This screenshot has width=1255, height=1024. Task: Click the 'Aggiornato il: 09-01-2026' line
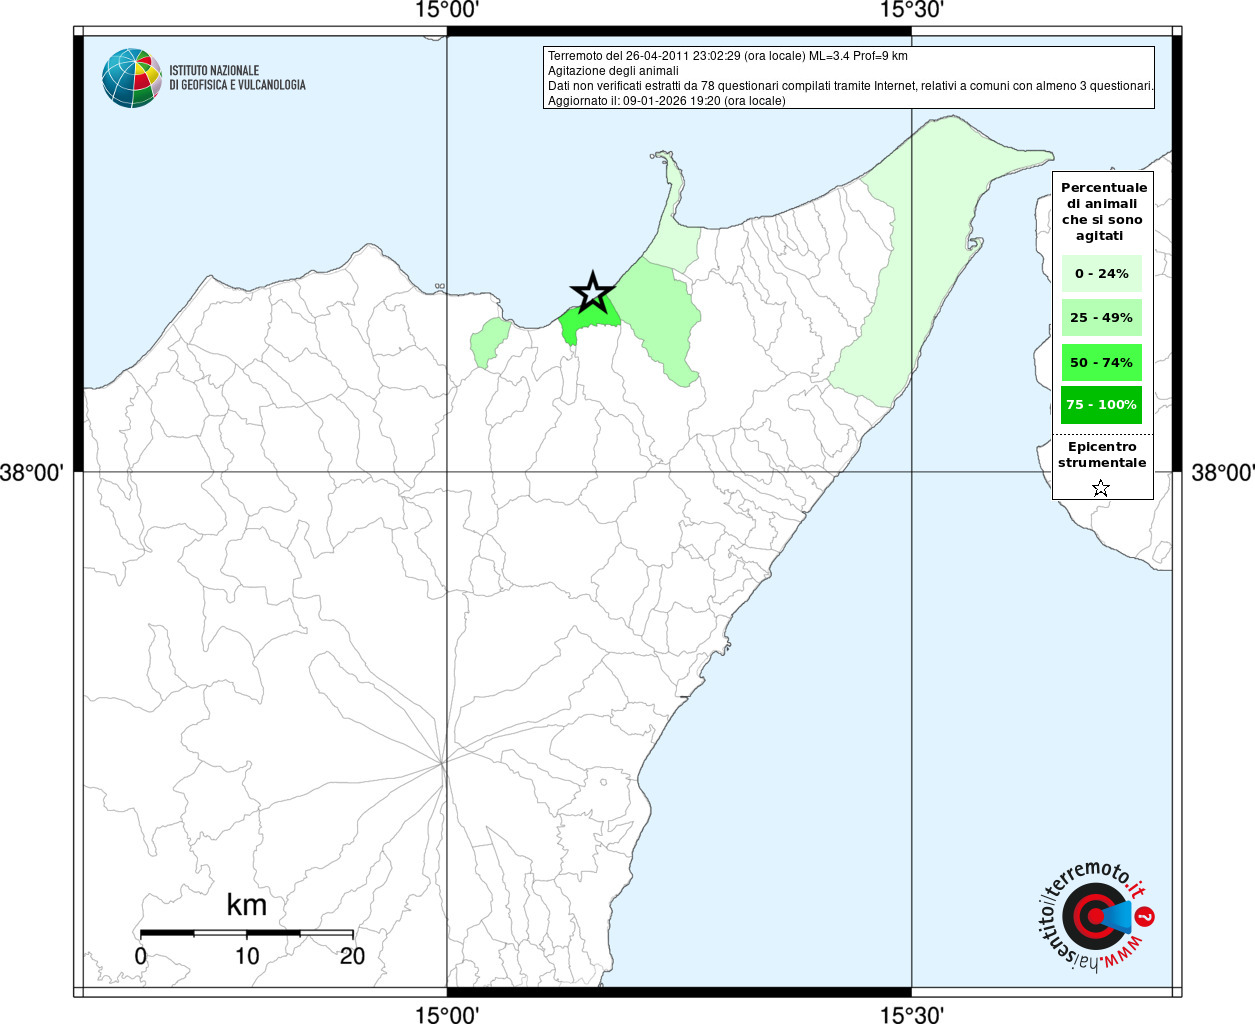[667, 101]
